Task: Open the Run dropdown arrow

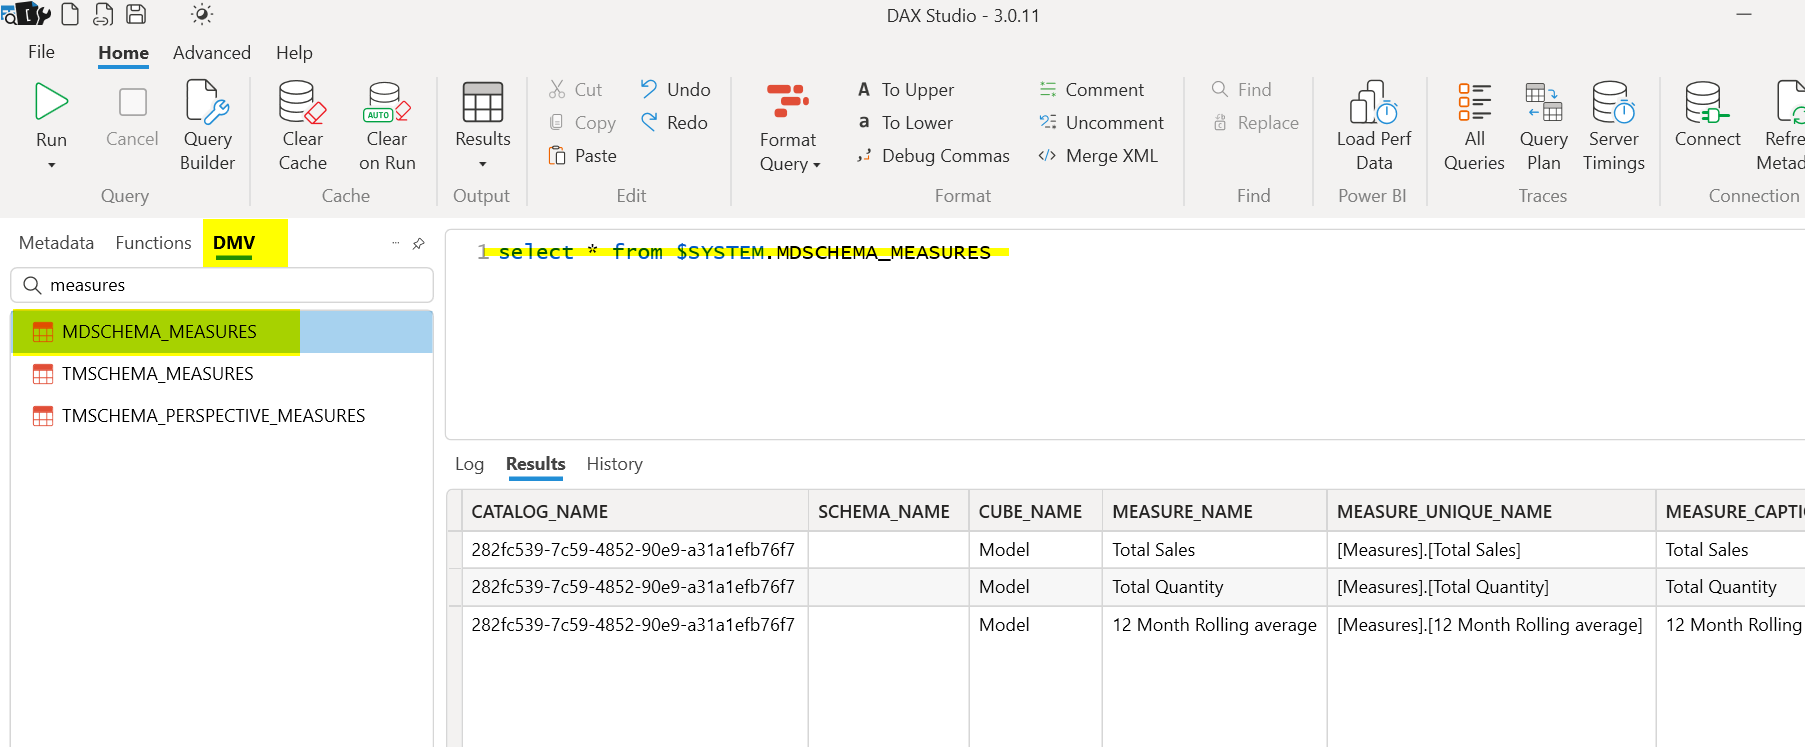Action: [51, 165]
